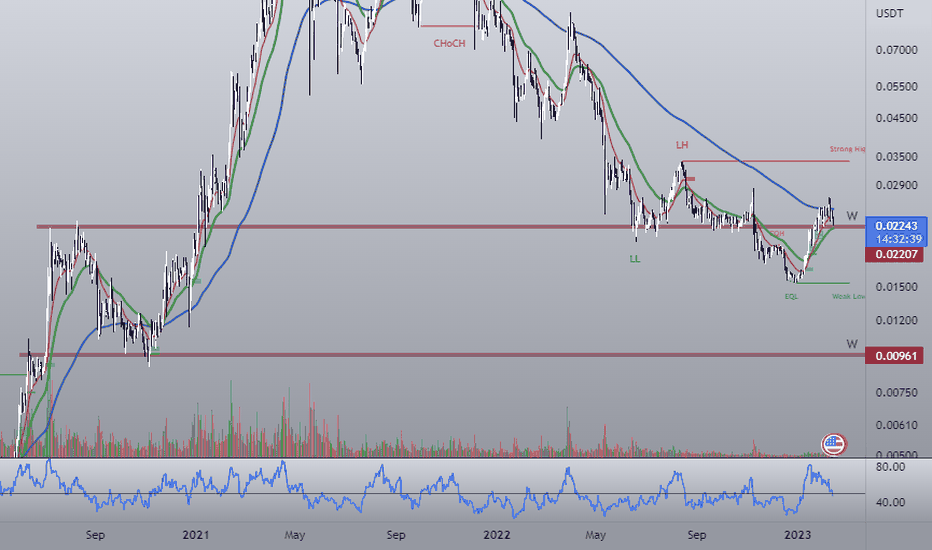Click the 80.00 level on RSI scale

pyautogui.click(x=890, y=467)
